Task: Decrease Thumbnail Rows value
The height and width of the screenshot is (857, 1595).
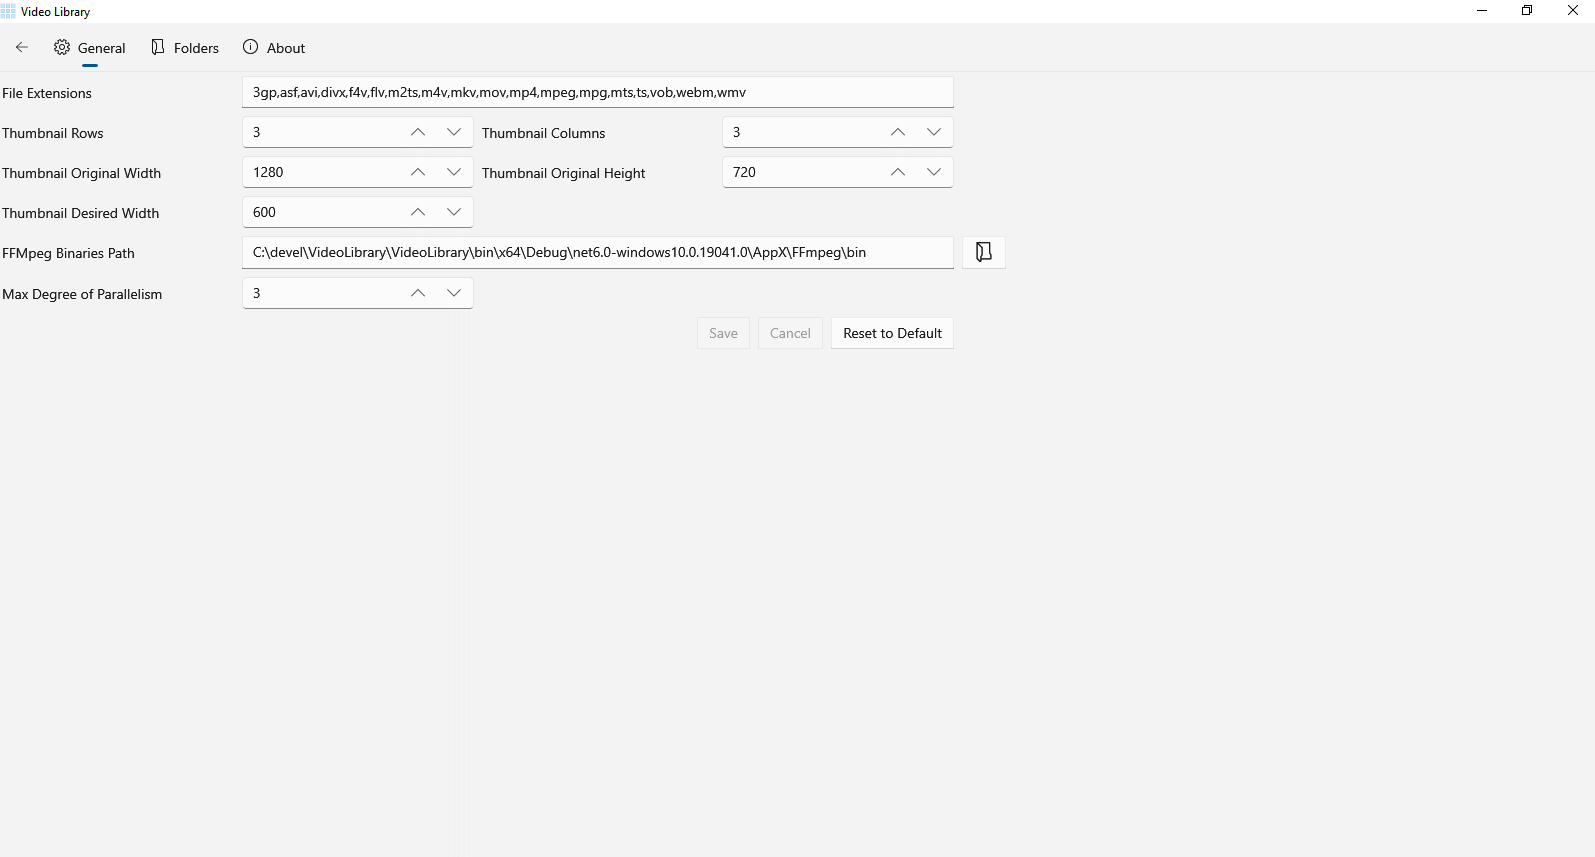Action: (454, 132)
